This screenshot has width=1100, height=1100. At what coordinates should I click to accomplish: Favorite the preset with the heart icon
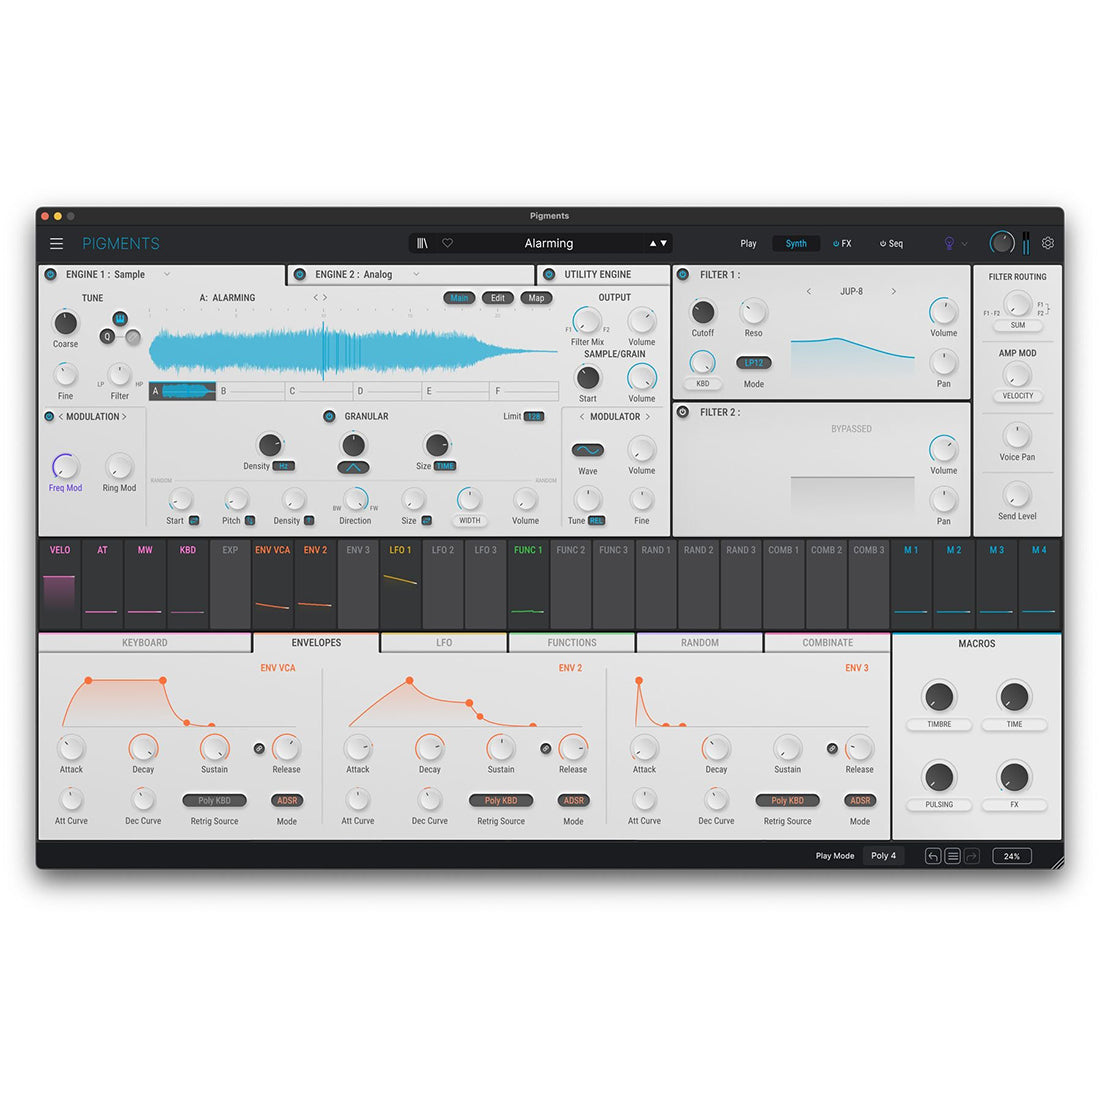click(x=448, y=243)
